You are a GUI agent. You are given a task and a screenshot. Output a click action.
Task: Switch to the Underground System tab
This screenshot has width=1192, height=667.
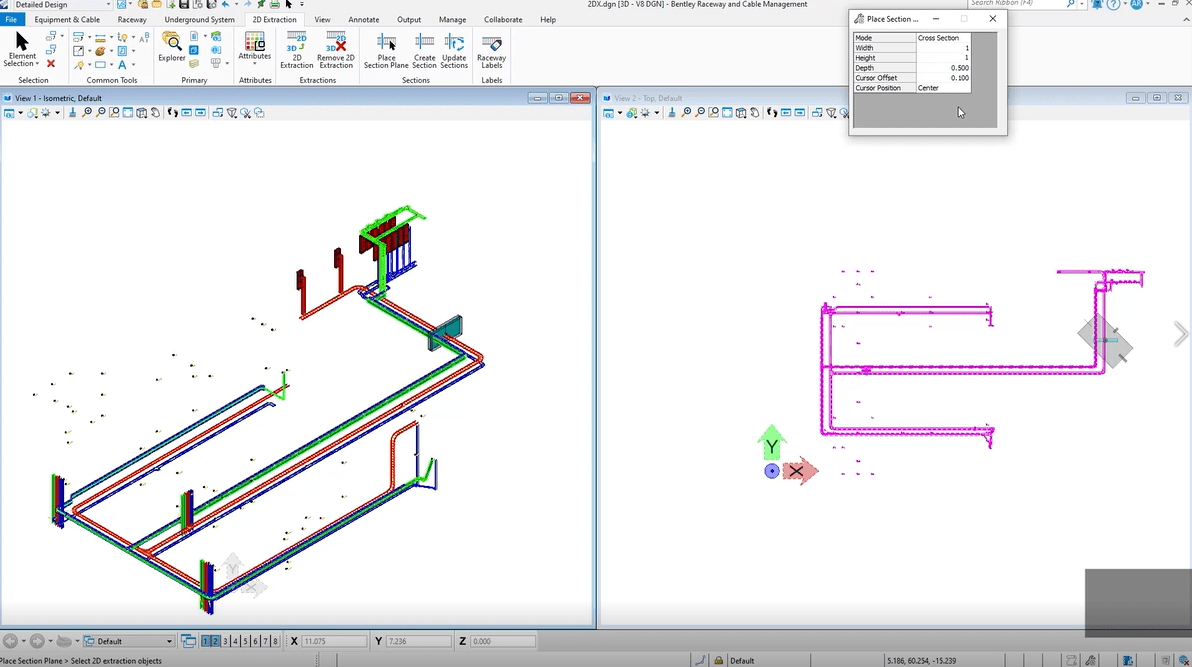pyautogui.click(x=199, y=19)
